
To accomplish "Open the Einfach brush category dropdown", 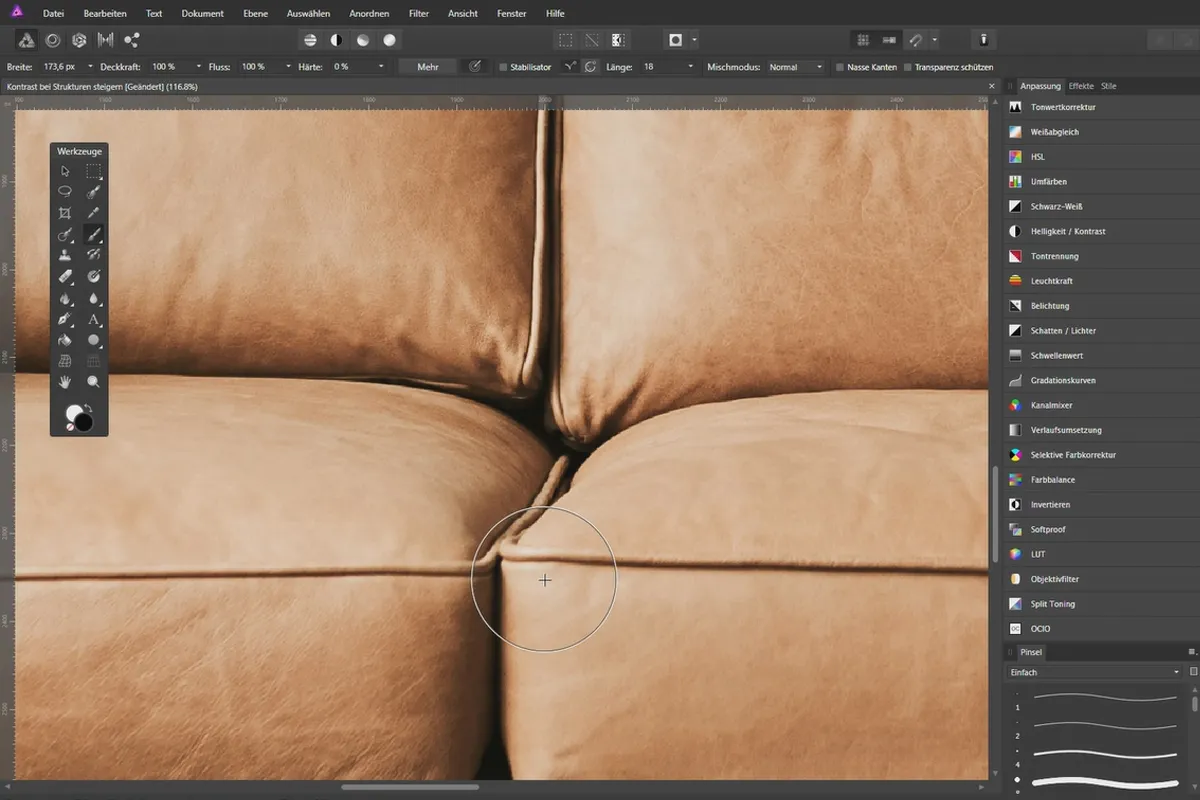I will coord(1095,672).
